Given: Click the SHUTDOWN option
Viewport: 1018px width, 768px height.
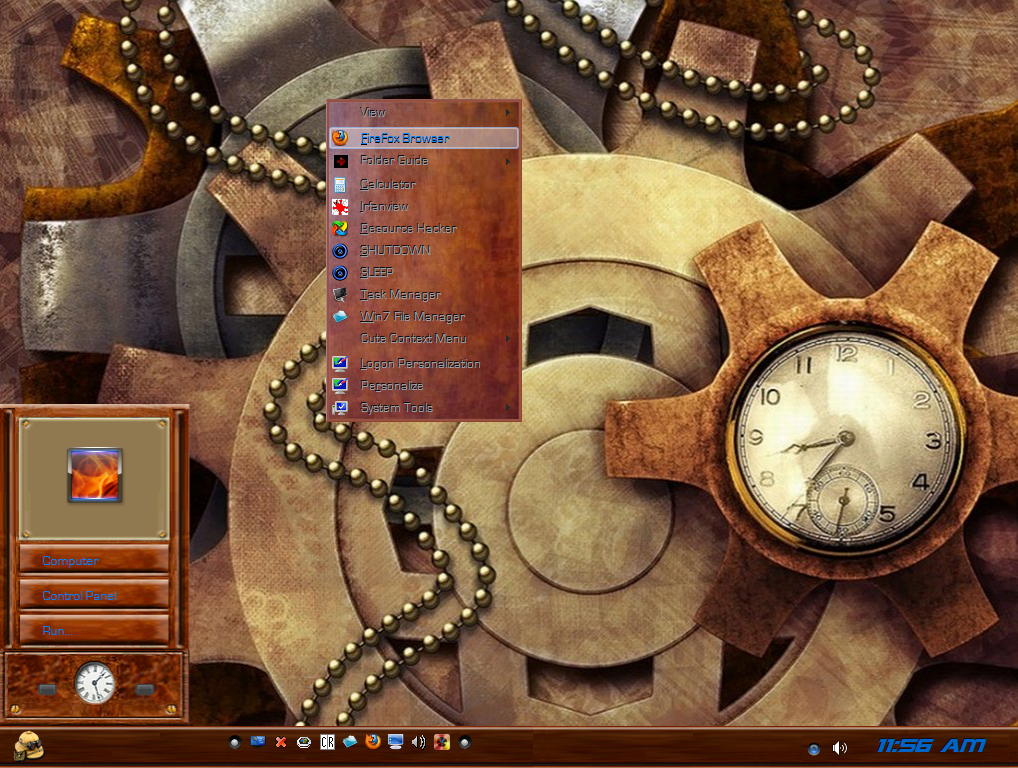Looking at the screenshot, I should 388,250.
